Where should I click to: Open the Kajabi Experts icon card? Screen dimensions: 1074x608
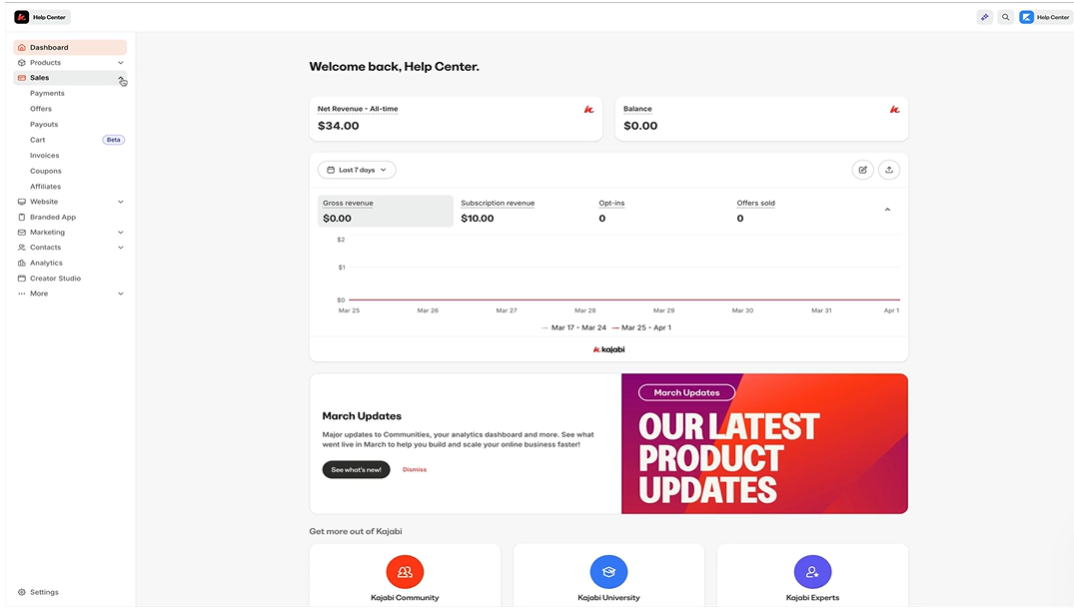pyautogui.click(x=812, y=572)
